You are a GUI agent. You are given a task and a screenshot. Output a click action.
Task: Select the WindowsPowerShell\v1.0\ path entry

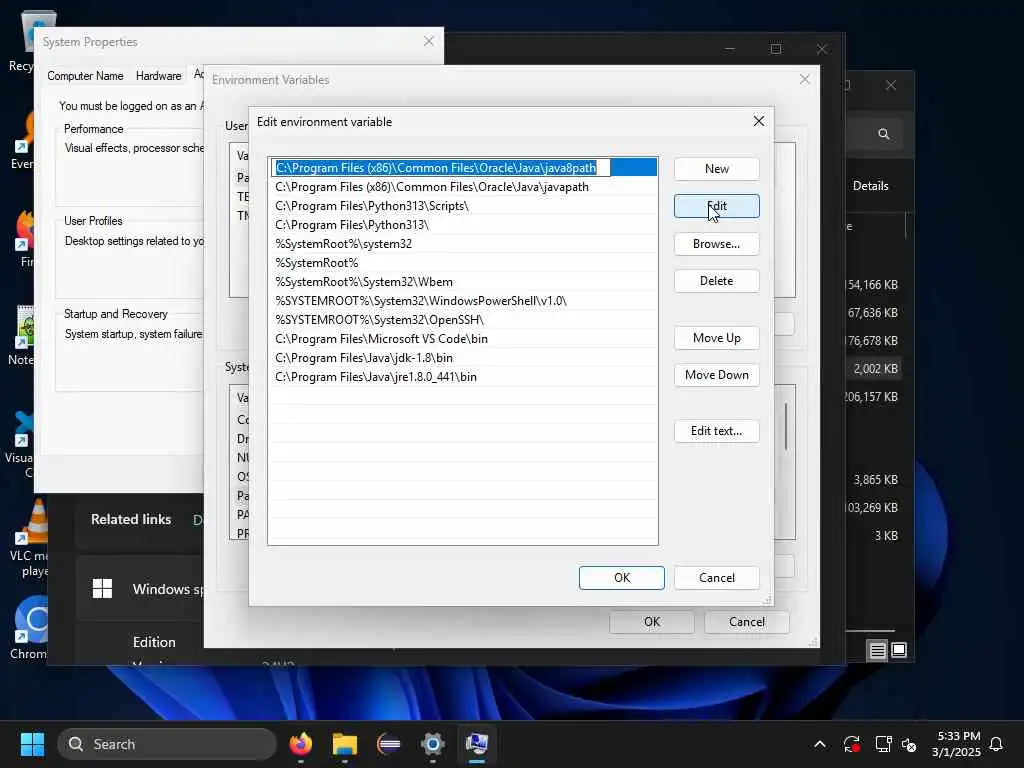[462, 300]
